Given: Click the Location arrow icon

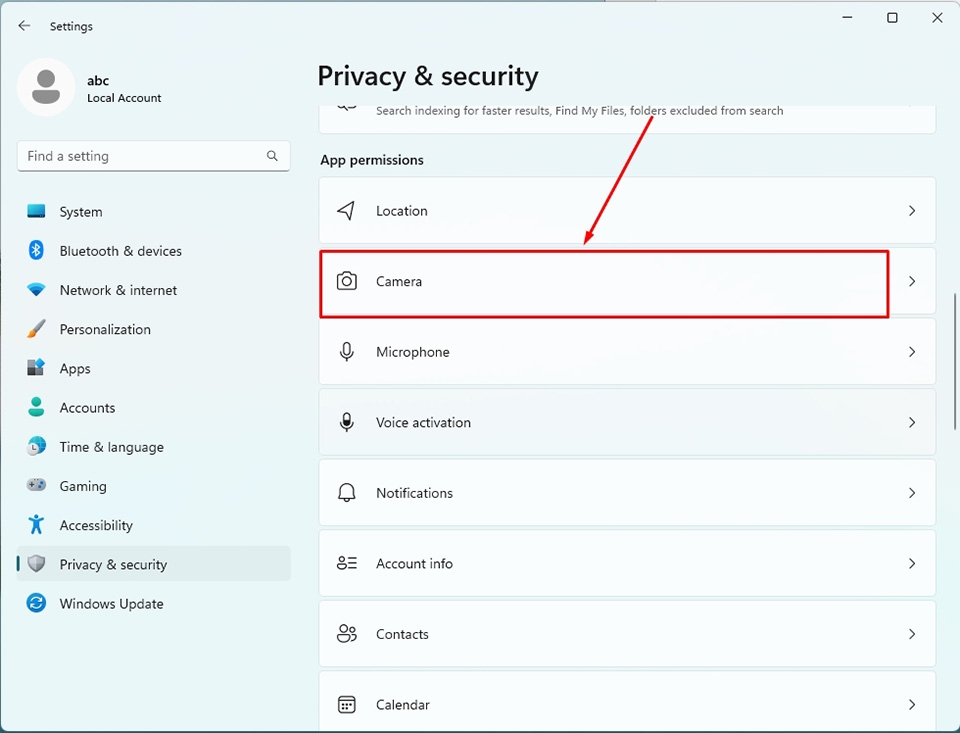Looking at the screenshot, I should pos(346,211).
